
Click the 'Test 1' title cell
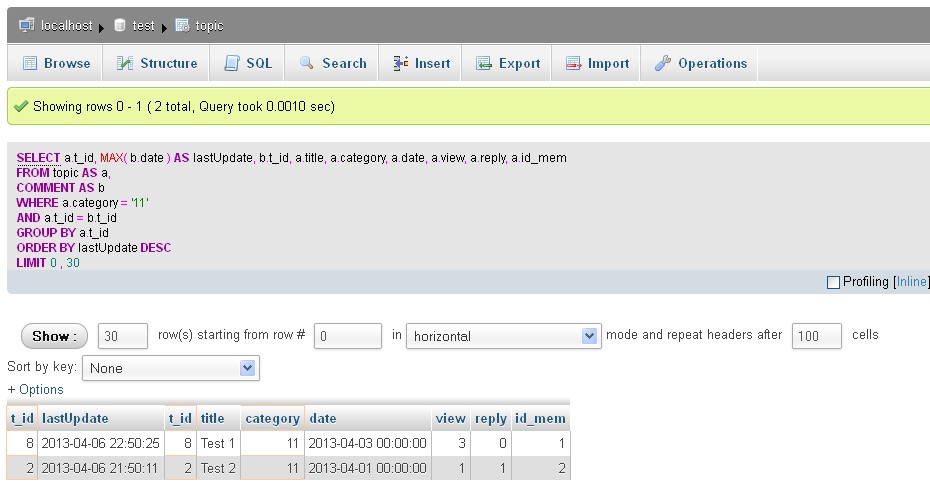[x=218, y=443]
